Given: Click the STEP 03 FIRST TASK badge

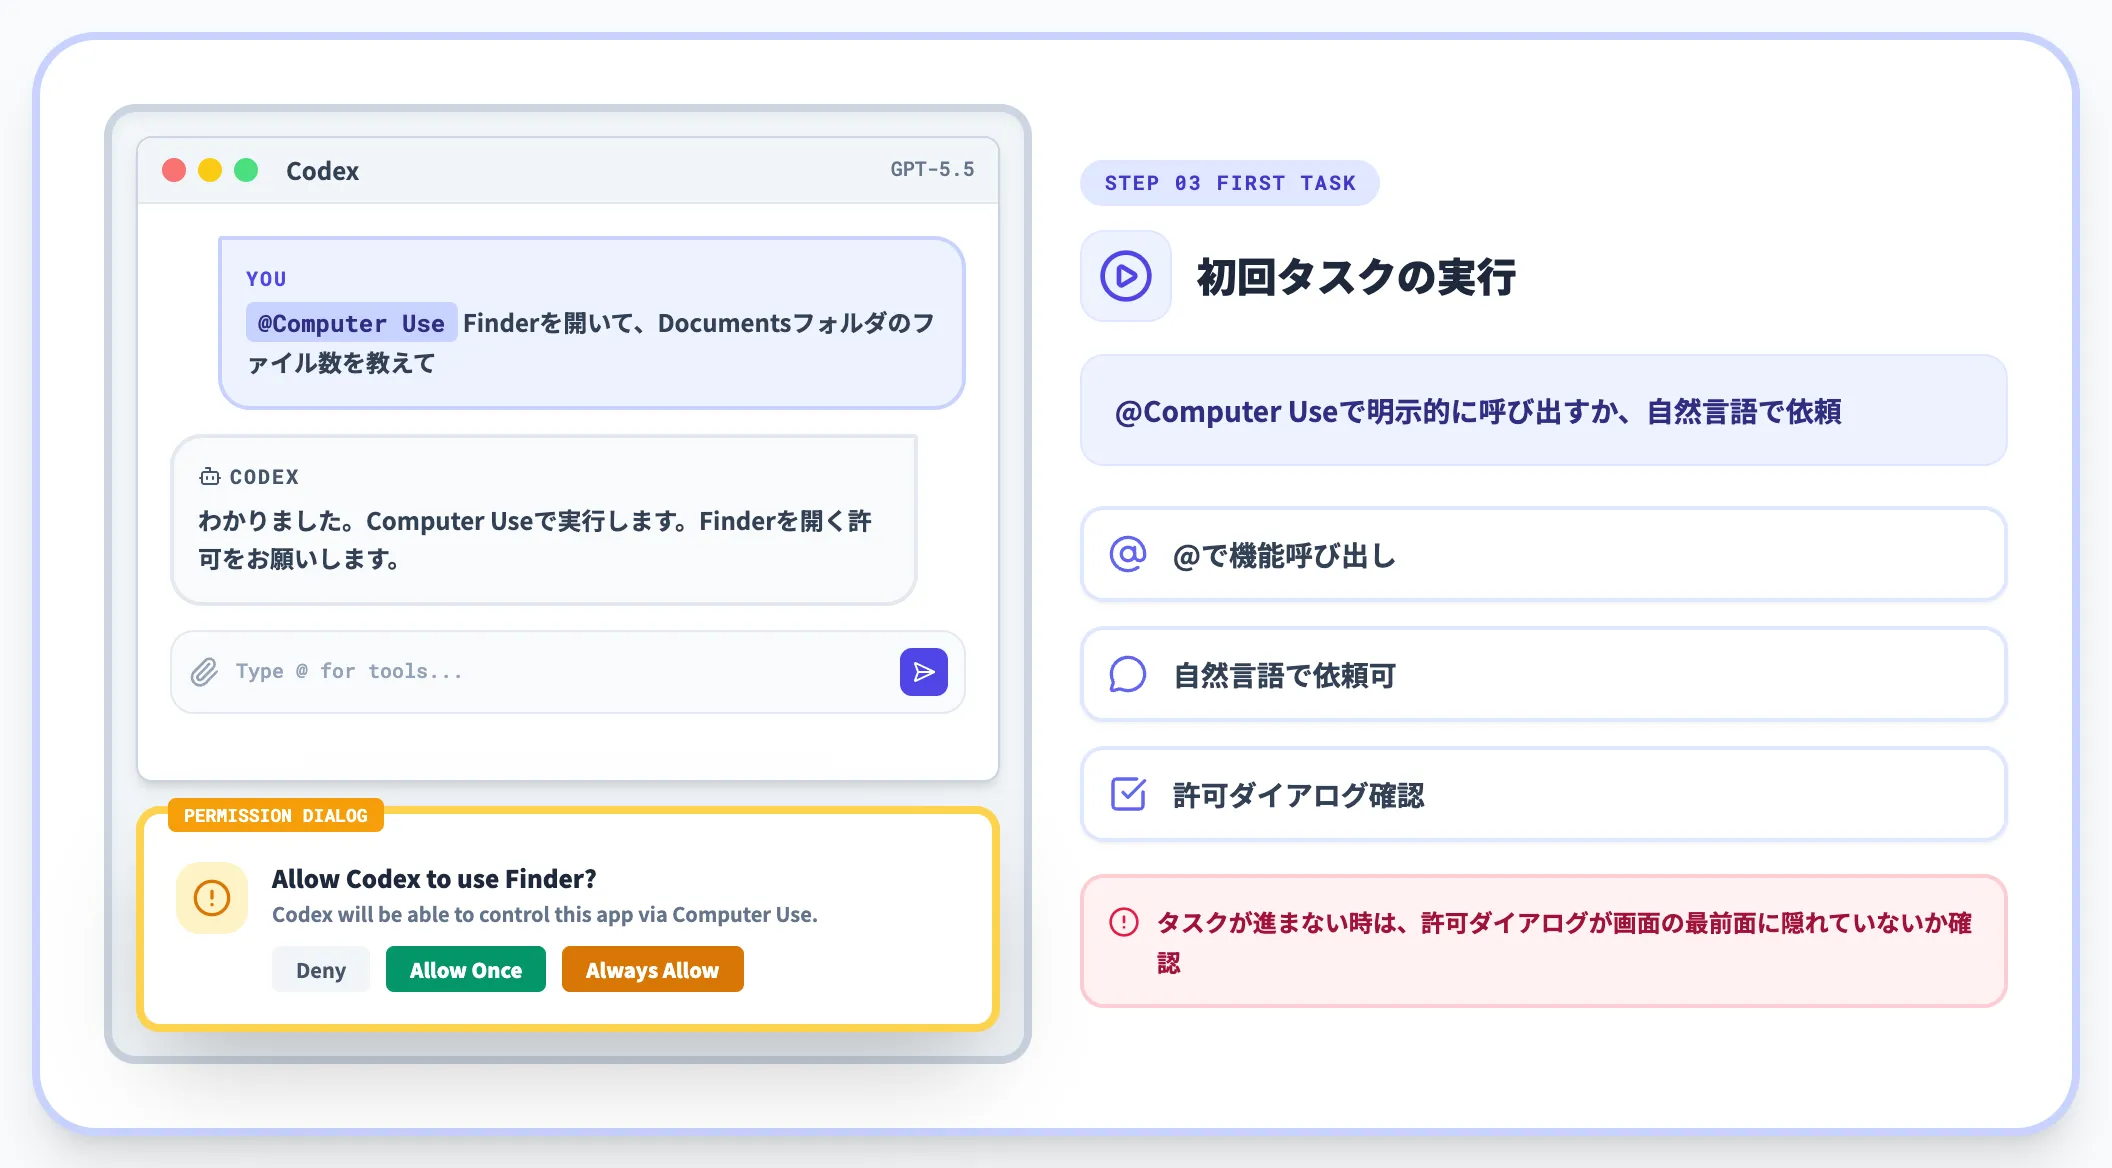Looking at the screenshot, I should coord(1230,183).
